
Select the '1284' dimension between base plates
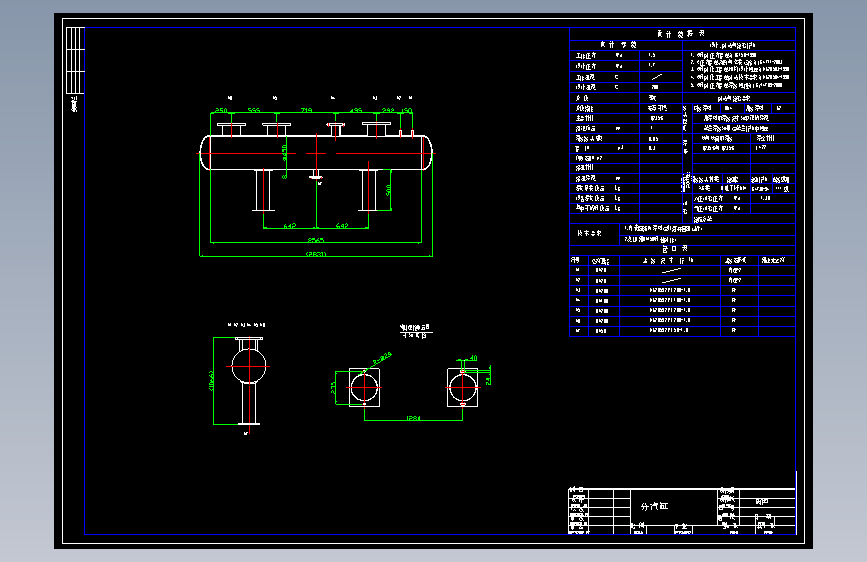(x=413, y=418)
